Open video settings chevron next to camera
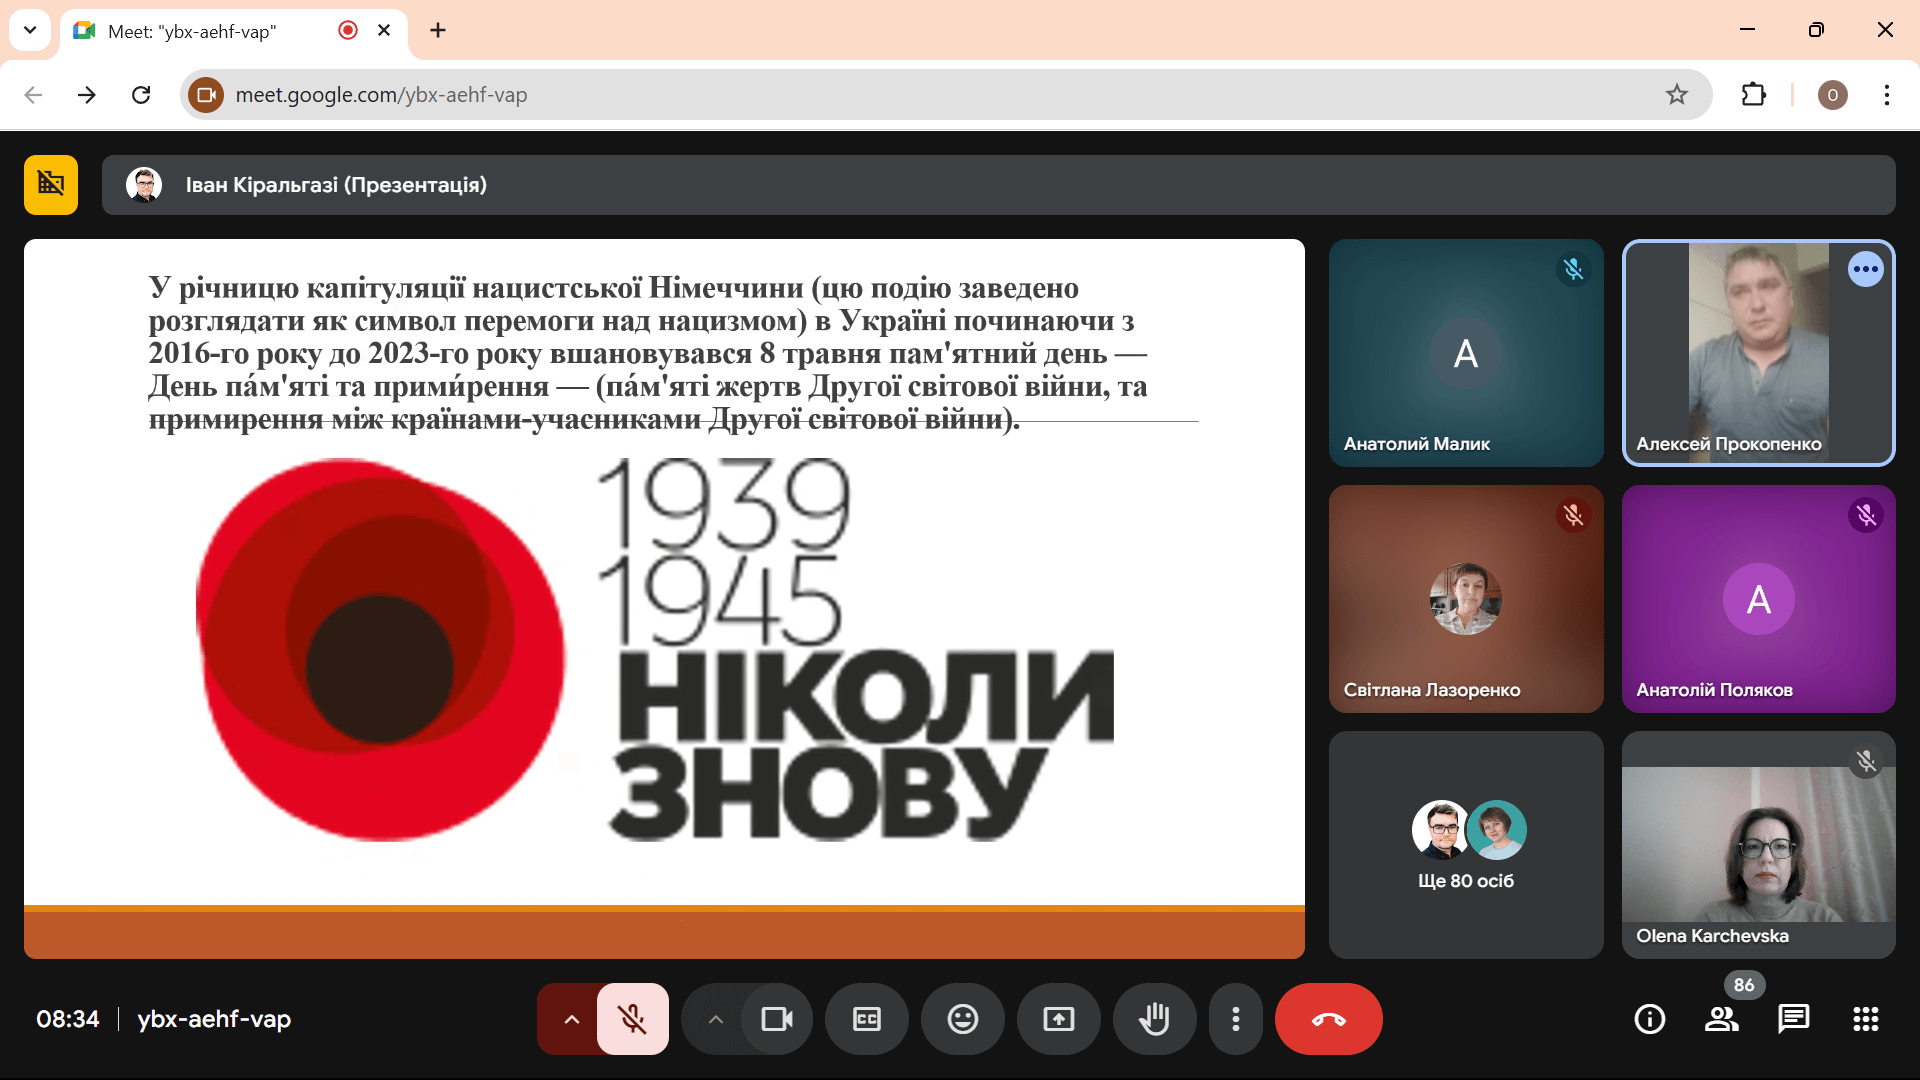This screenshot has width=1920, height=1080. click(715, 1019)
